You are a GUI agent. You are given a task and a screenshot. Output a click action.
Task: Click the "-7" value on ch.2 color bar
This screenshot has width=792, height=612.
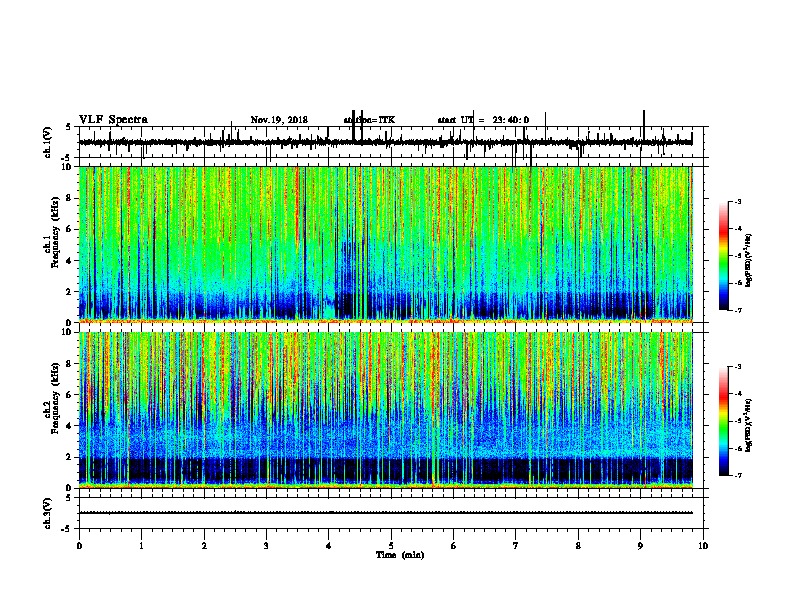[x=737, y=475]
